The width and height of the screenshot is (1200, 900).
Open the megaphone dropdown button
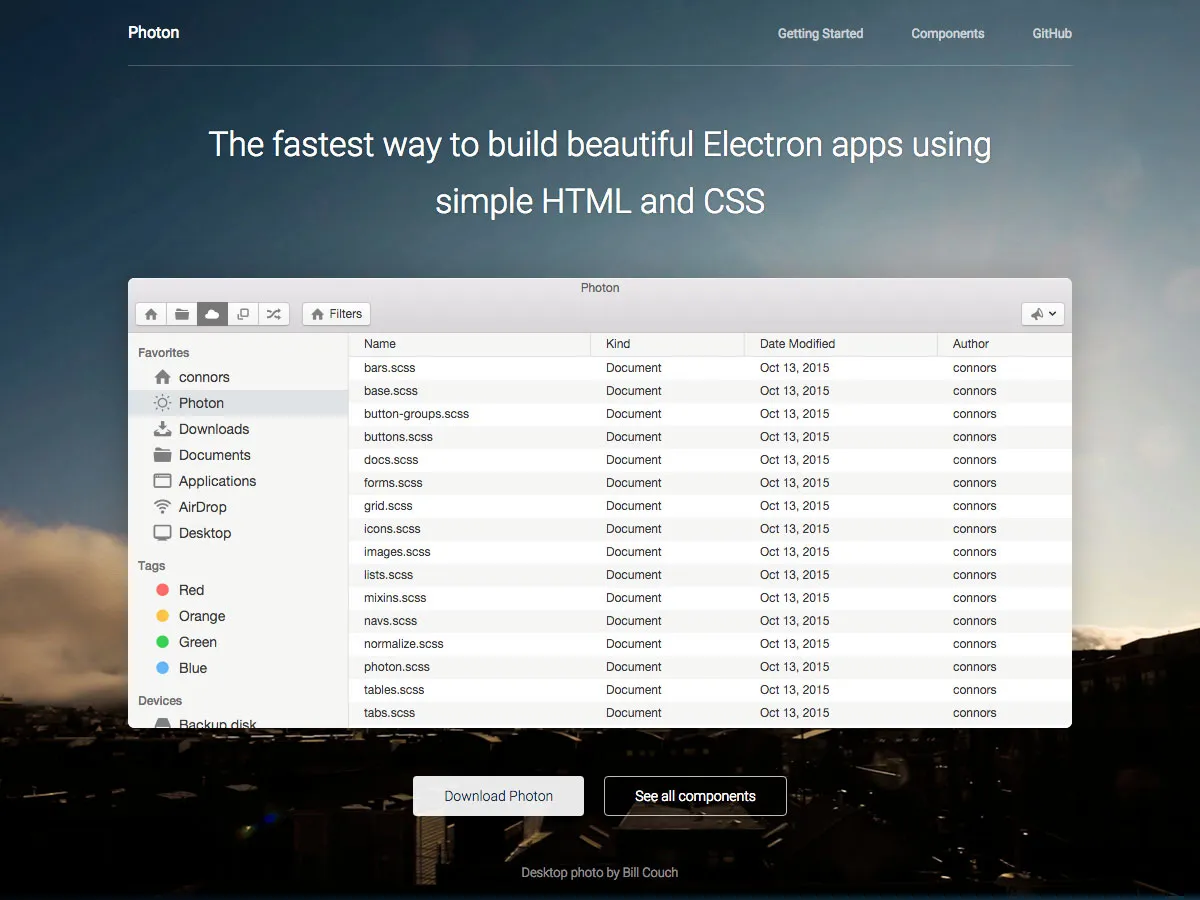pos(1043,314)
